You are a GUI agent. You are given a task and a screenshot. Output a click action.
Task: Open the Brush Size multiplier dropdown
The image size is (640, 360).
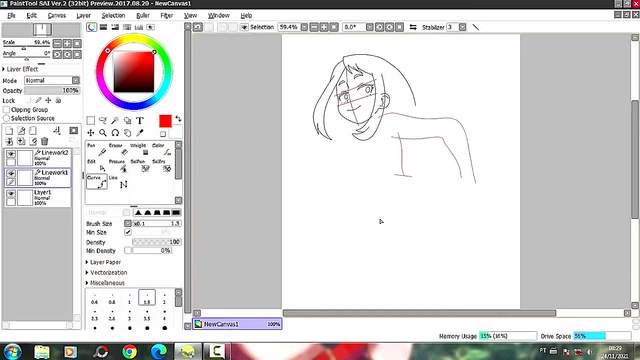point(128,223)
